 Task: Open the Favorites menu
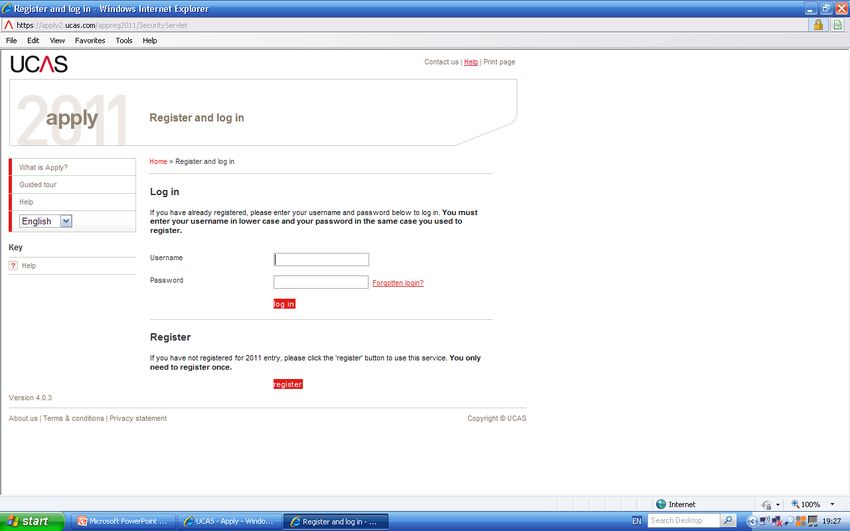90,41
